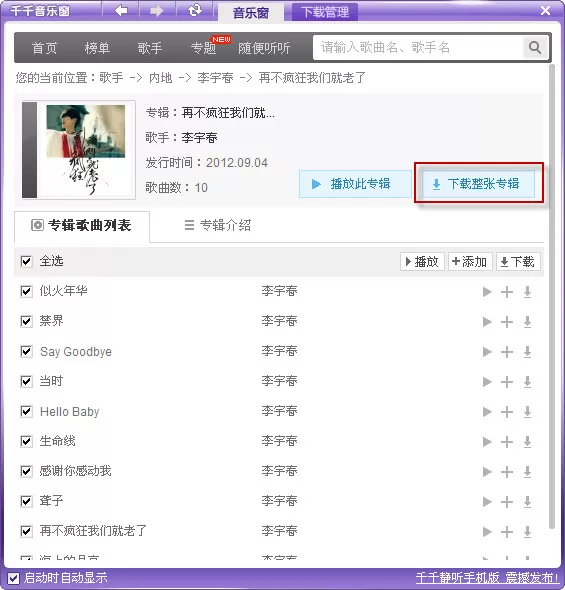The image size is (565, 590).
Task: Select the 专辑歌曲列表 tab
Action: pyautogui.click(x=82, y=226)
